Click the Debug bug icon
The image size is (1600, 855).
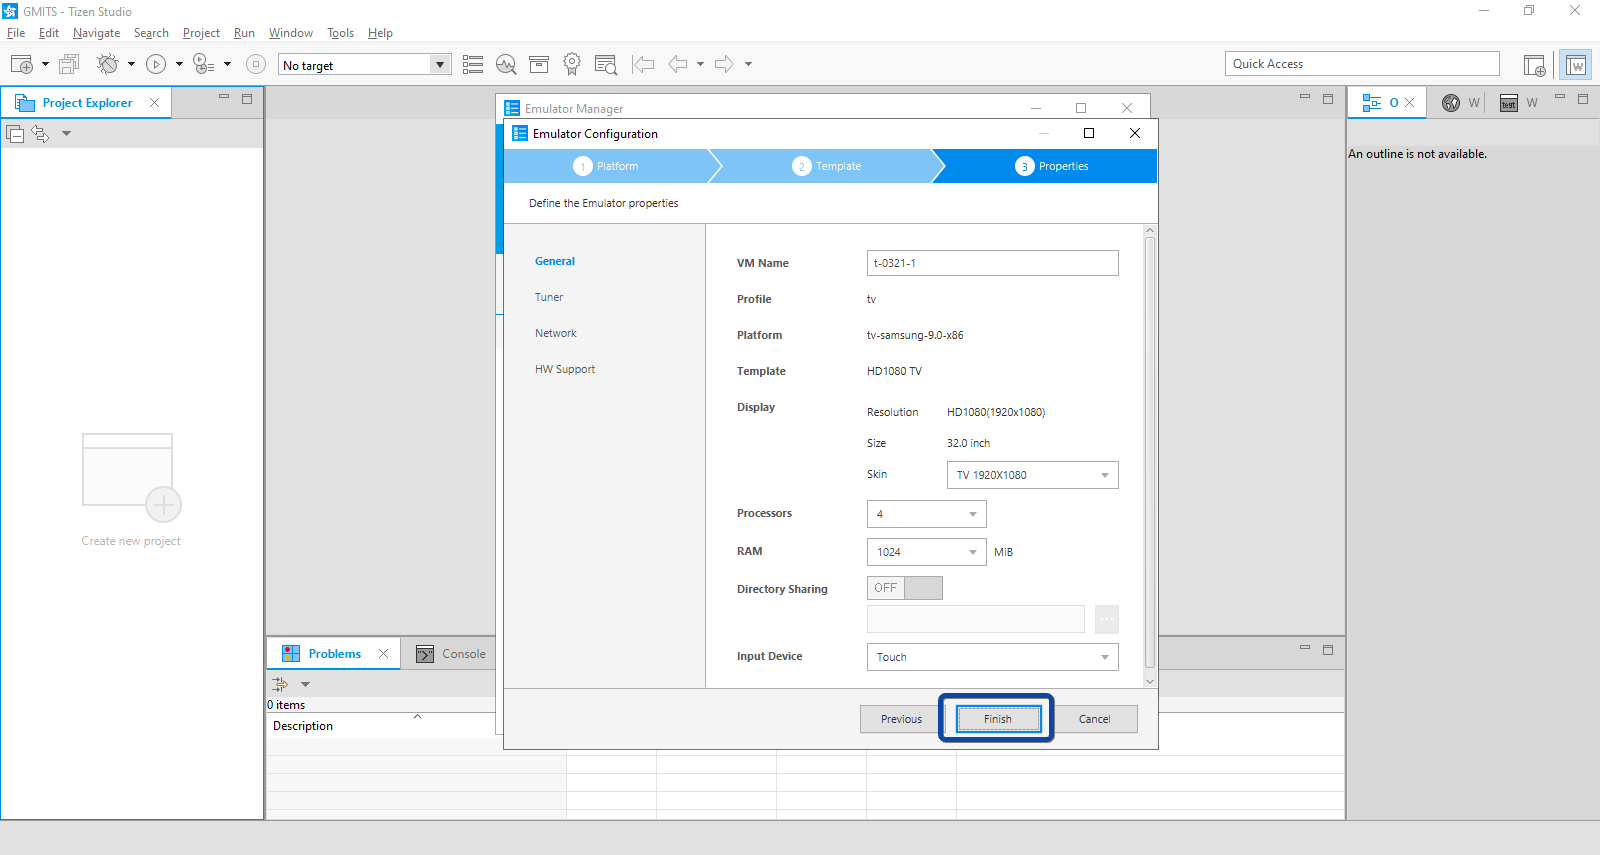(107, 64)
